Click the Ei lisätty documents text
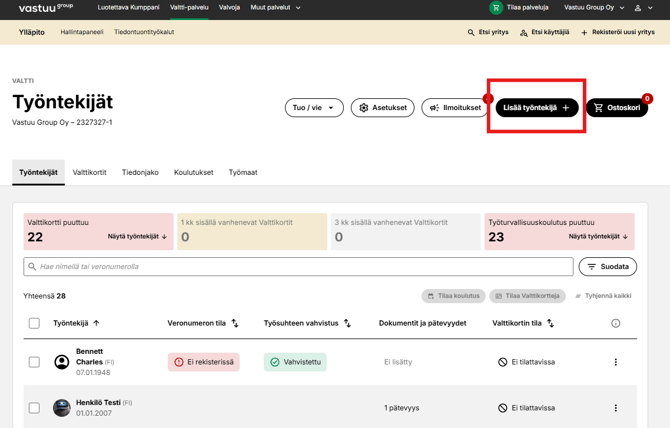The width and height of the screenshot is (670, 428). 398,362
